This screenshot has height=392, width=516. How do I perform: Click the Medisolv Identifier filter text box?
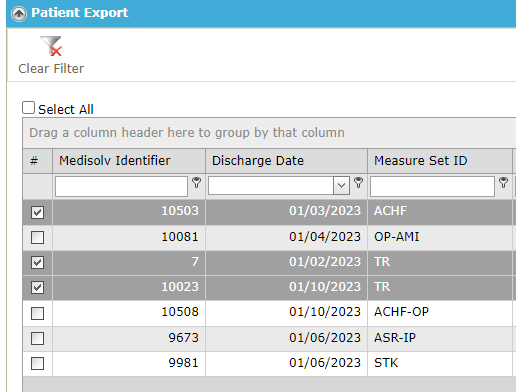(x=121, y=186)
